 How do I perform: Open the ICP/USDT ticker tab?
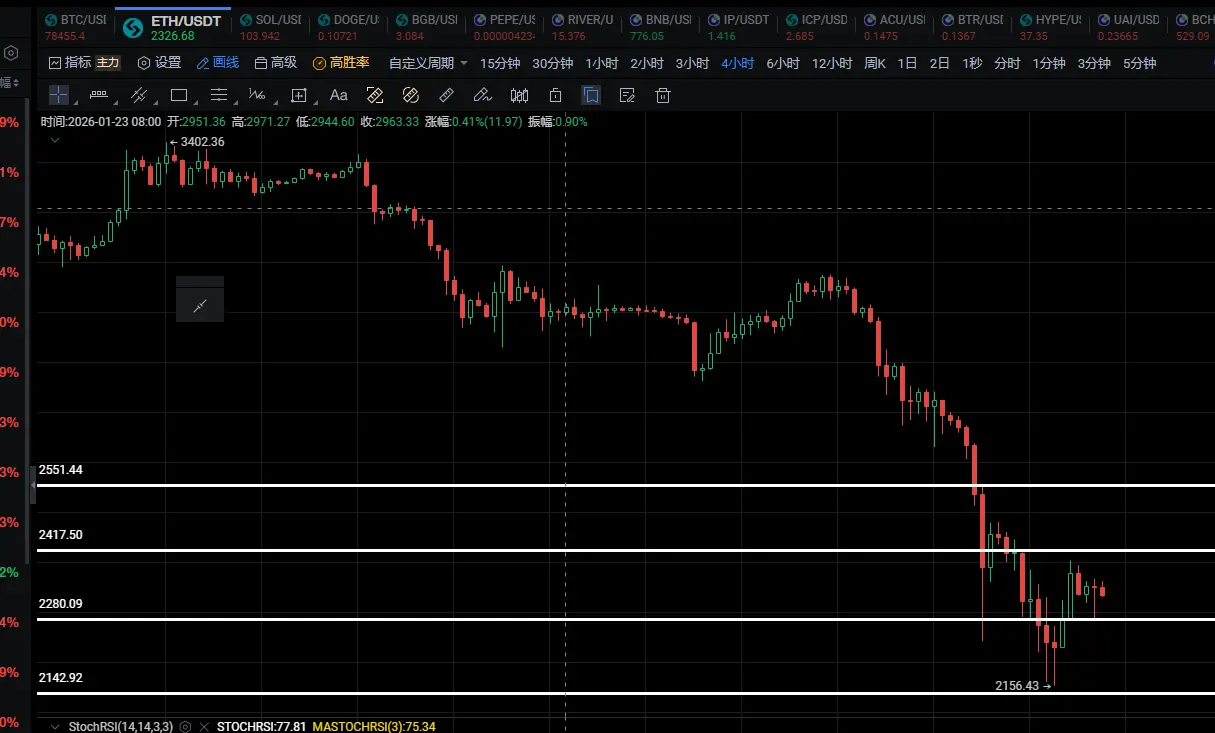pos(816,27)
